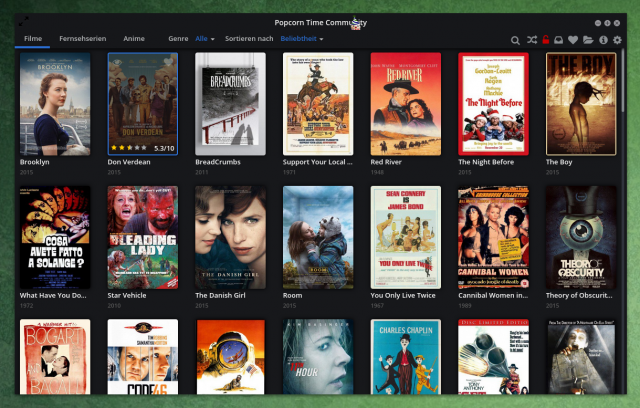Minimize the Popcorn Time window
The width and height of the screenshot is (640, 408).
[598, 23]
